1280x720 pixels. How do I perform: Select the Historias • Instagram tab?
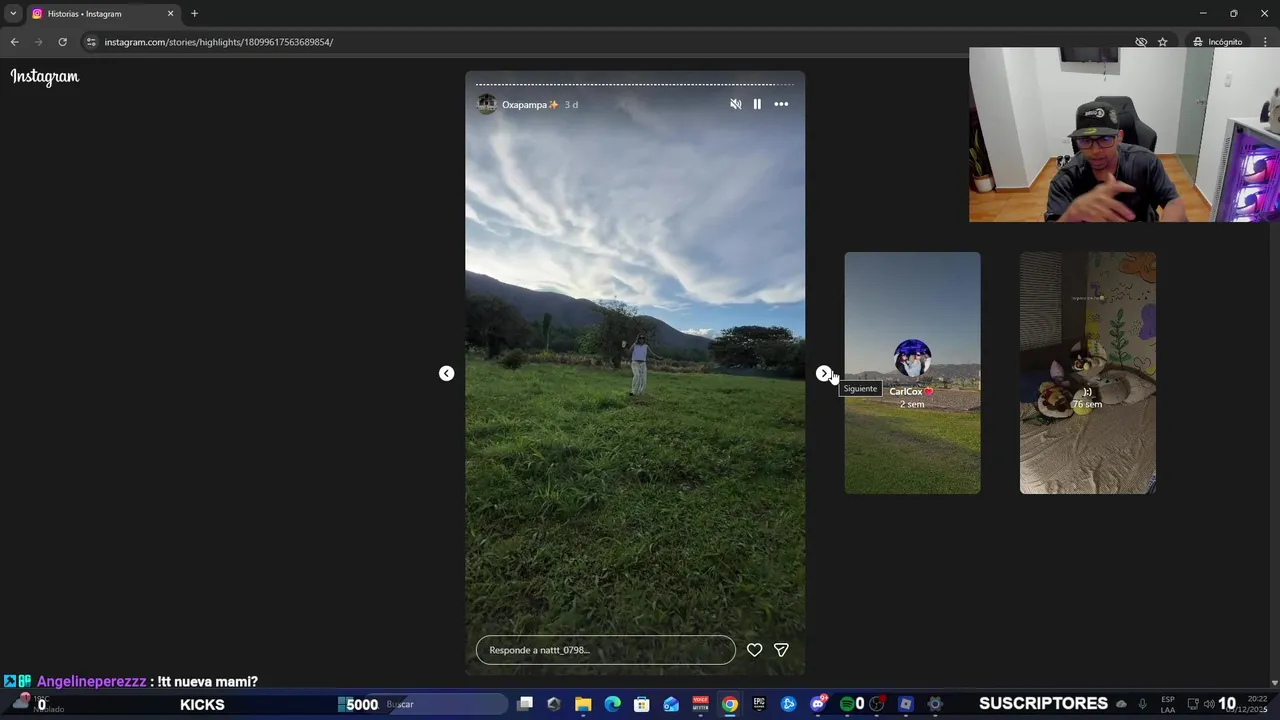pos(102,14)
